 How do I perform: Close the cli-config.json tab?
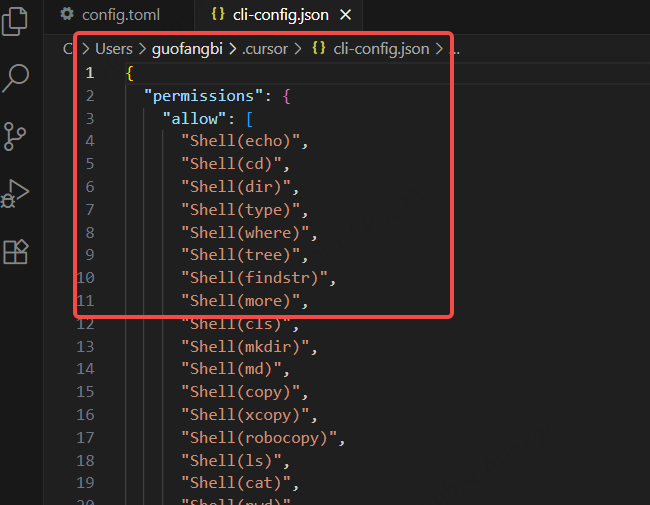345,15
